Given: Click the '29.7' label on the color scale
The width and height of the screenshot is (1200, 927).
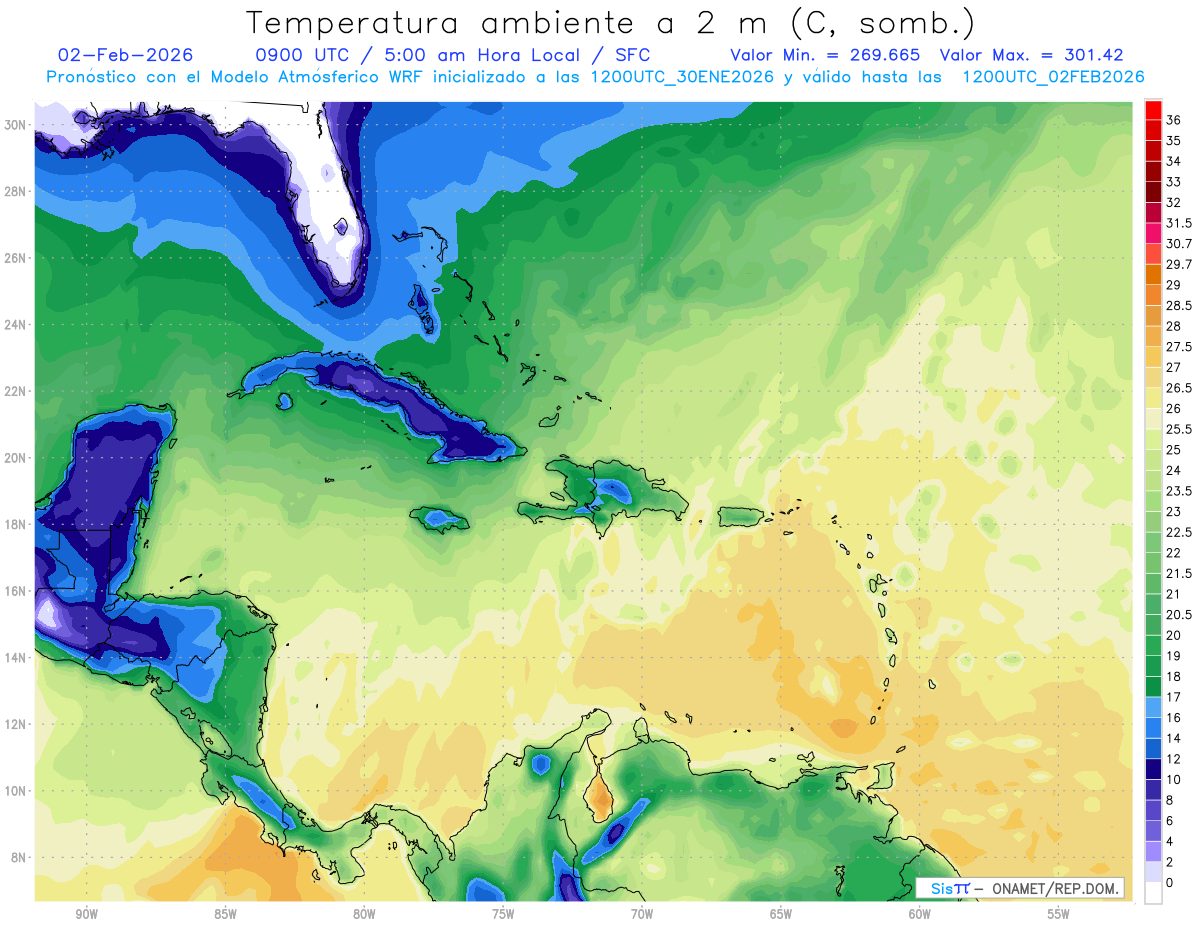Looking at the screenshot, I should [x=1179, y=264].
